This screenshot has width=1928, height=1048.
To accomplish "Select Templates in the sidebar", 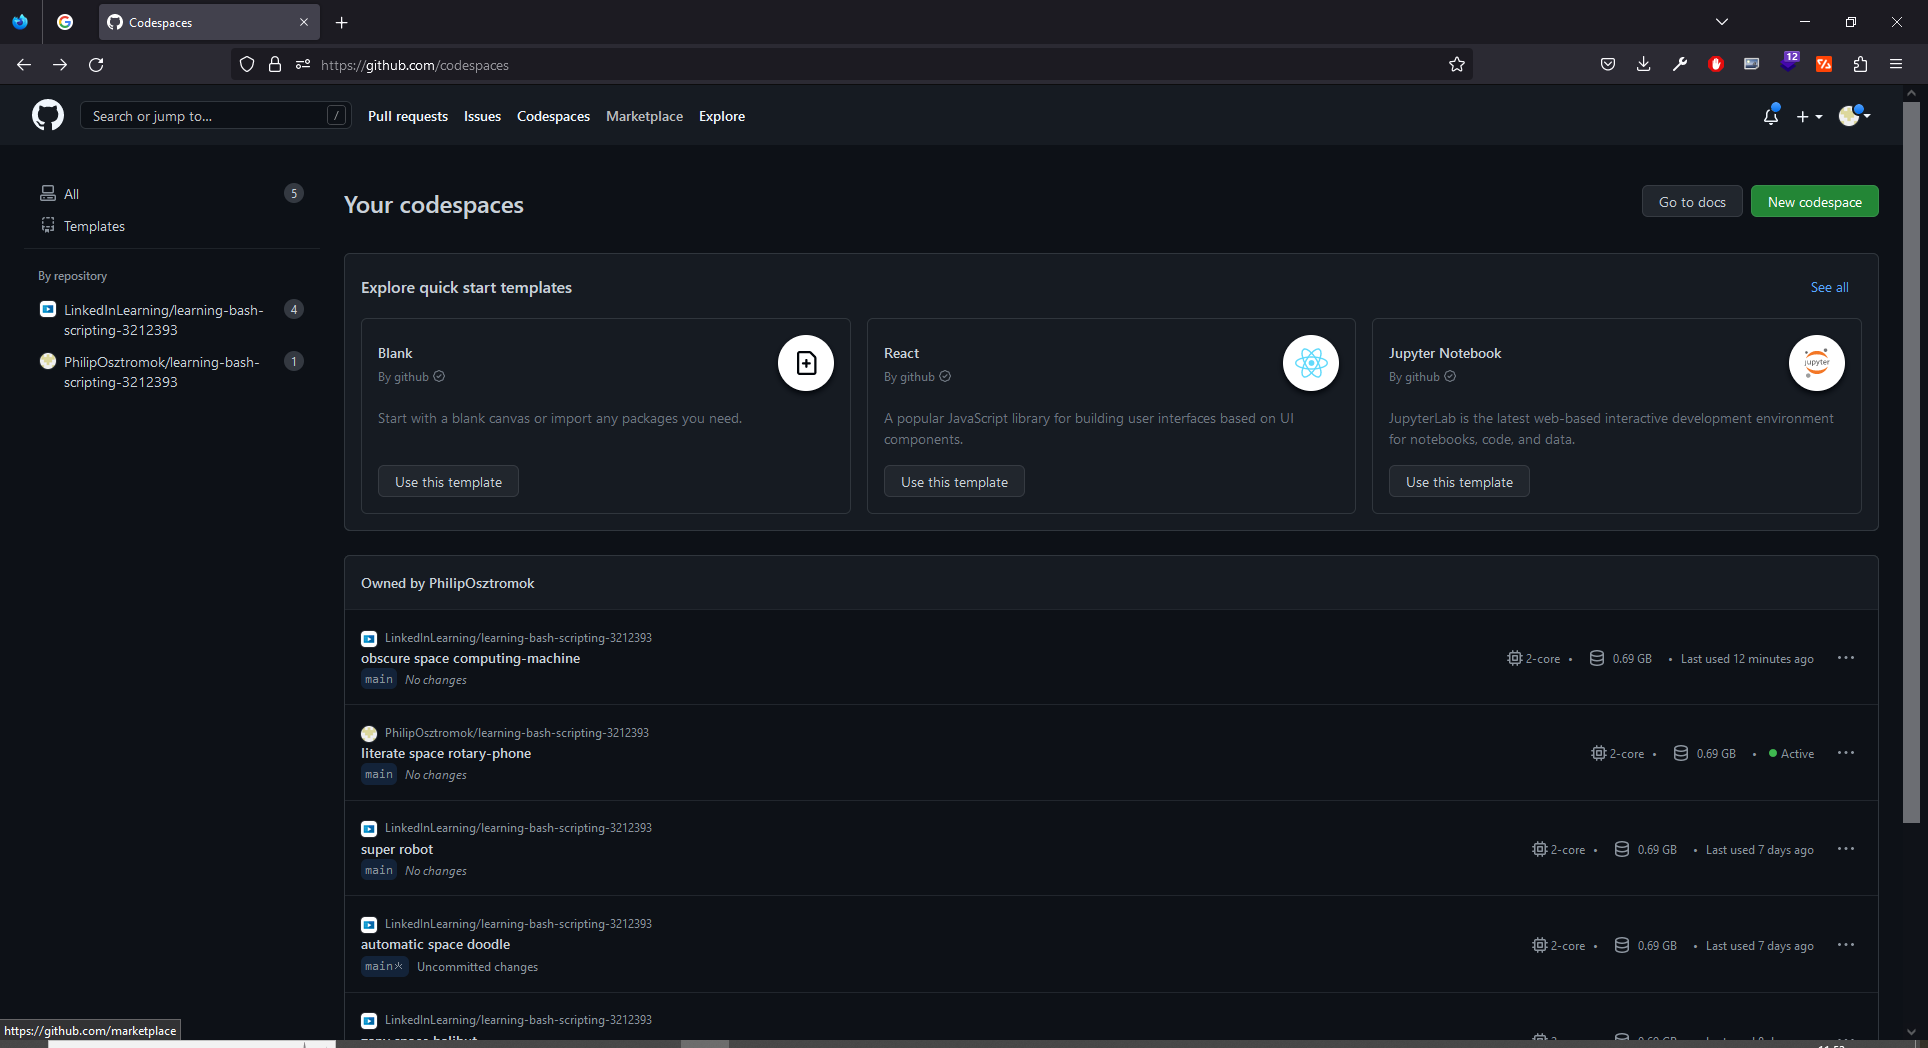I will click(x=172, y=226).
